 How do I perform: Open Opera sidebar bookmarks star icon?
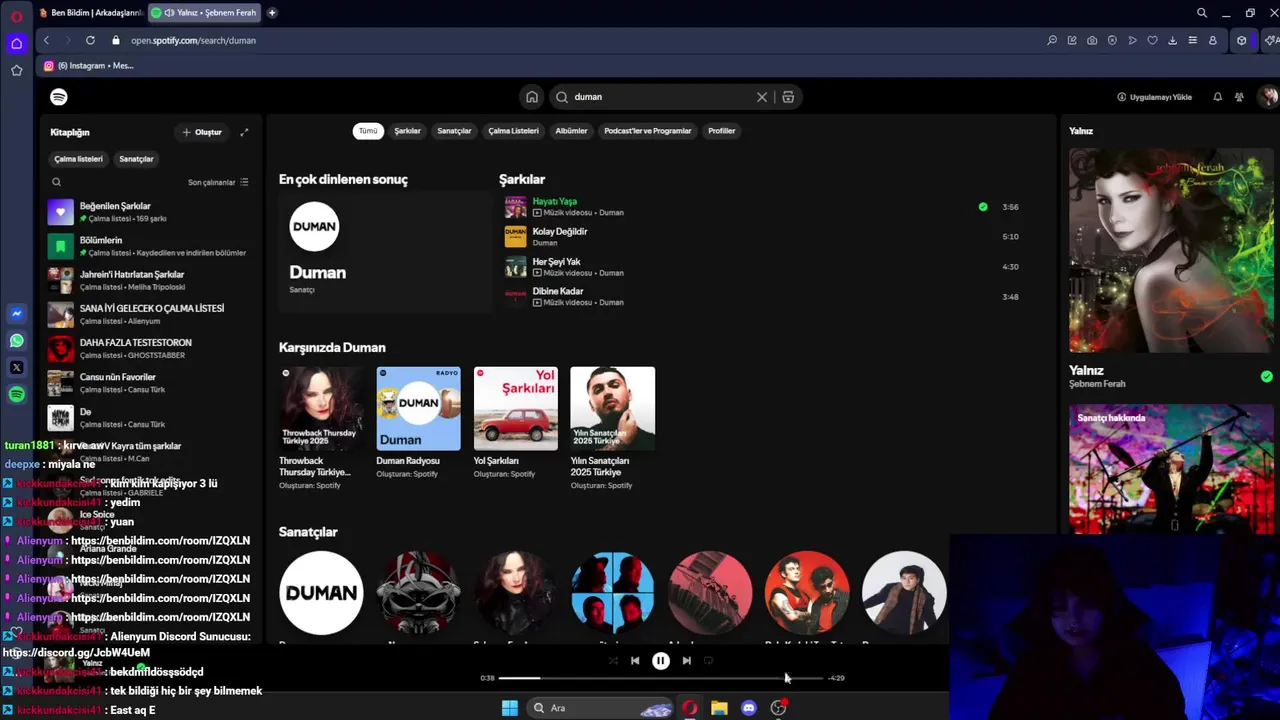(x=16, y=70)
